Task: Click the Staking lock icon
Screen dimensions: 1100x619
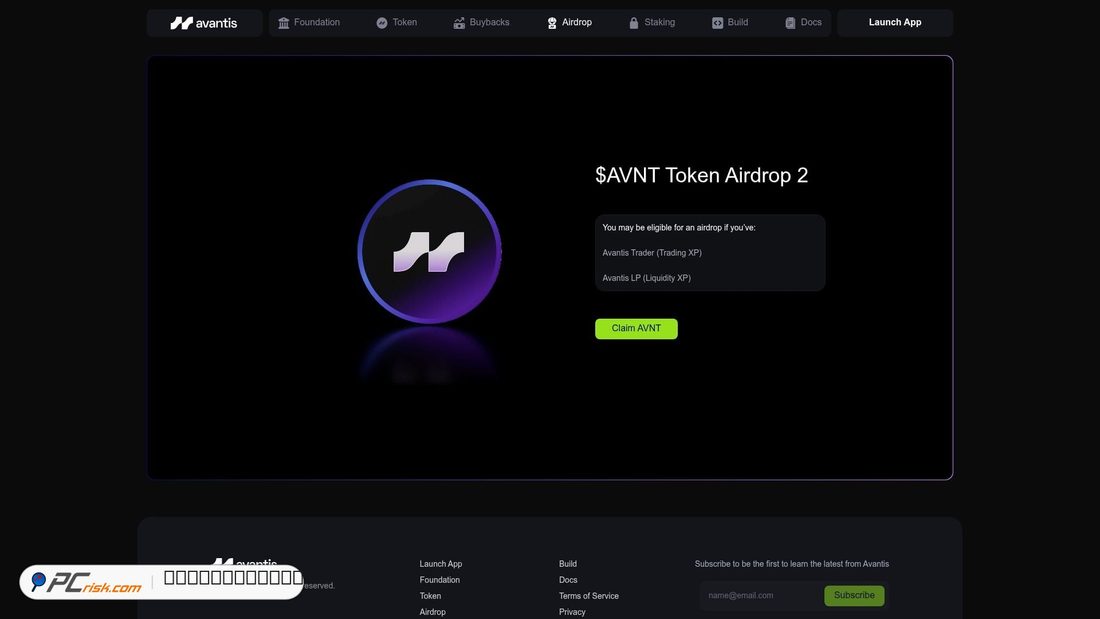Action: click(633, 23)
